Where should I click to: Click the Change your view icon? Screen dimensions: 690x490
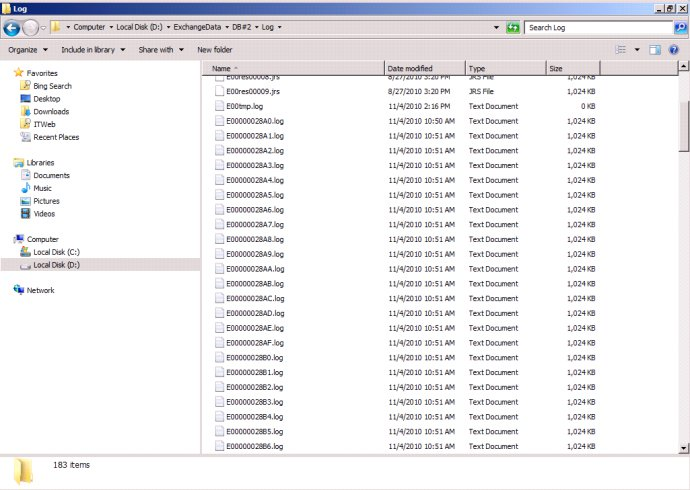(x=621, y=49)
